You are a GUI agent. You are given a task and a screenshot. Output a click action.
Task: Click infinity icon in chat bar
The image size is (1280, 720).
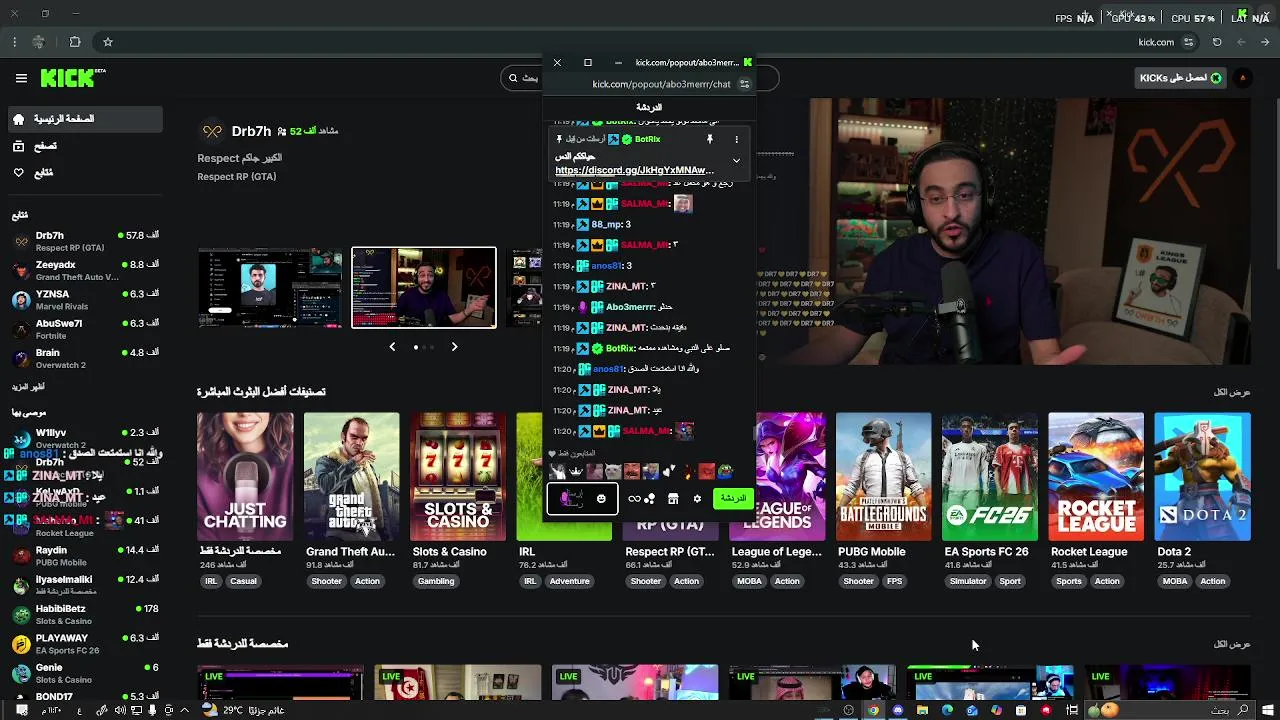point(634,498)
